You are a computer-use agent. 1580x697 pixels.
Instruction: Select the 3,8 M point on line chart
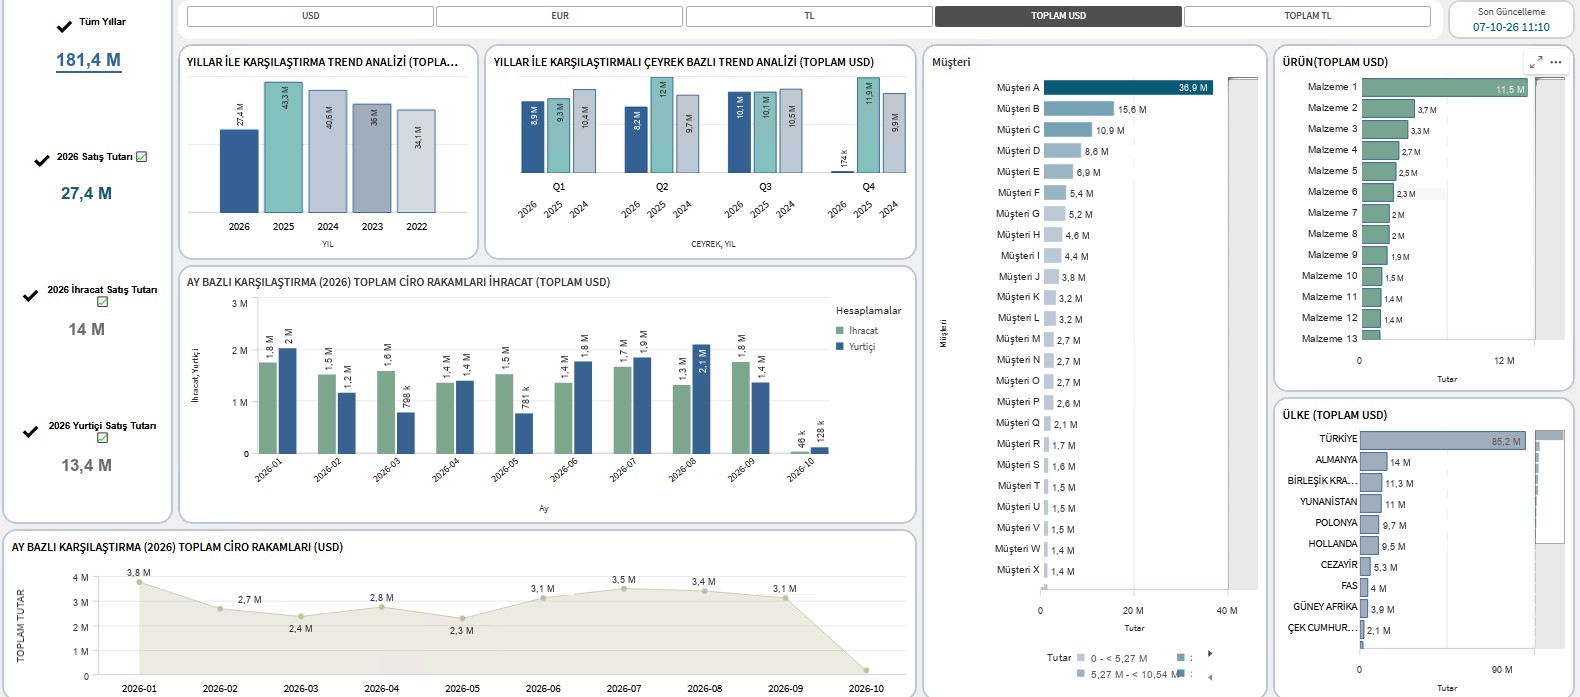click(x=139, y=582)
